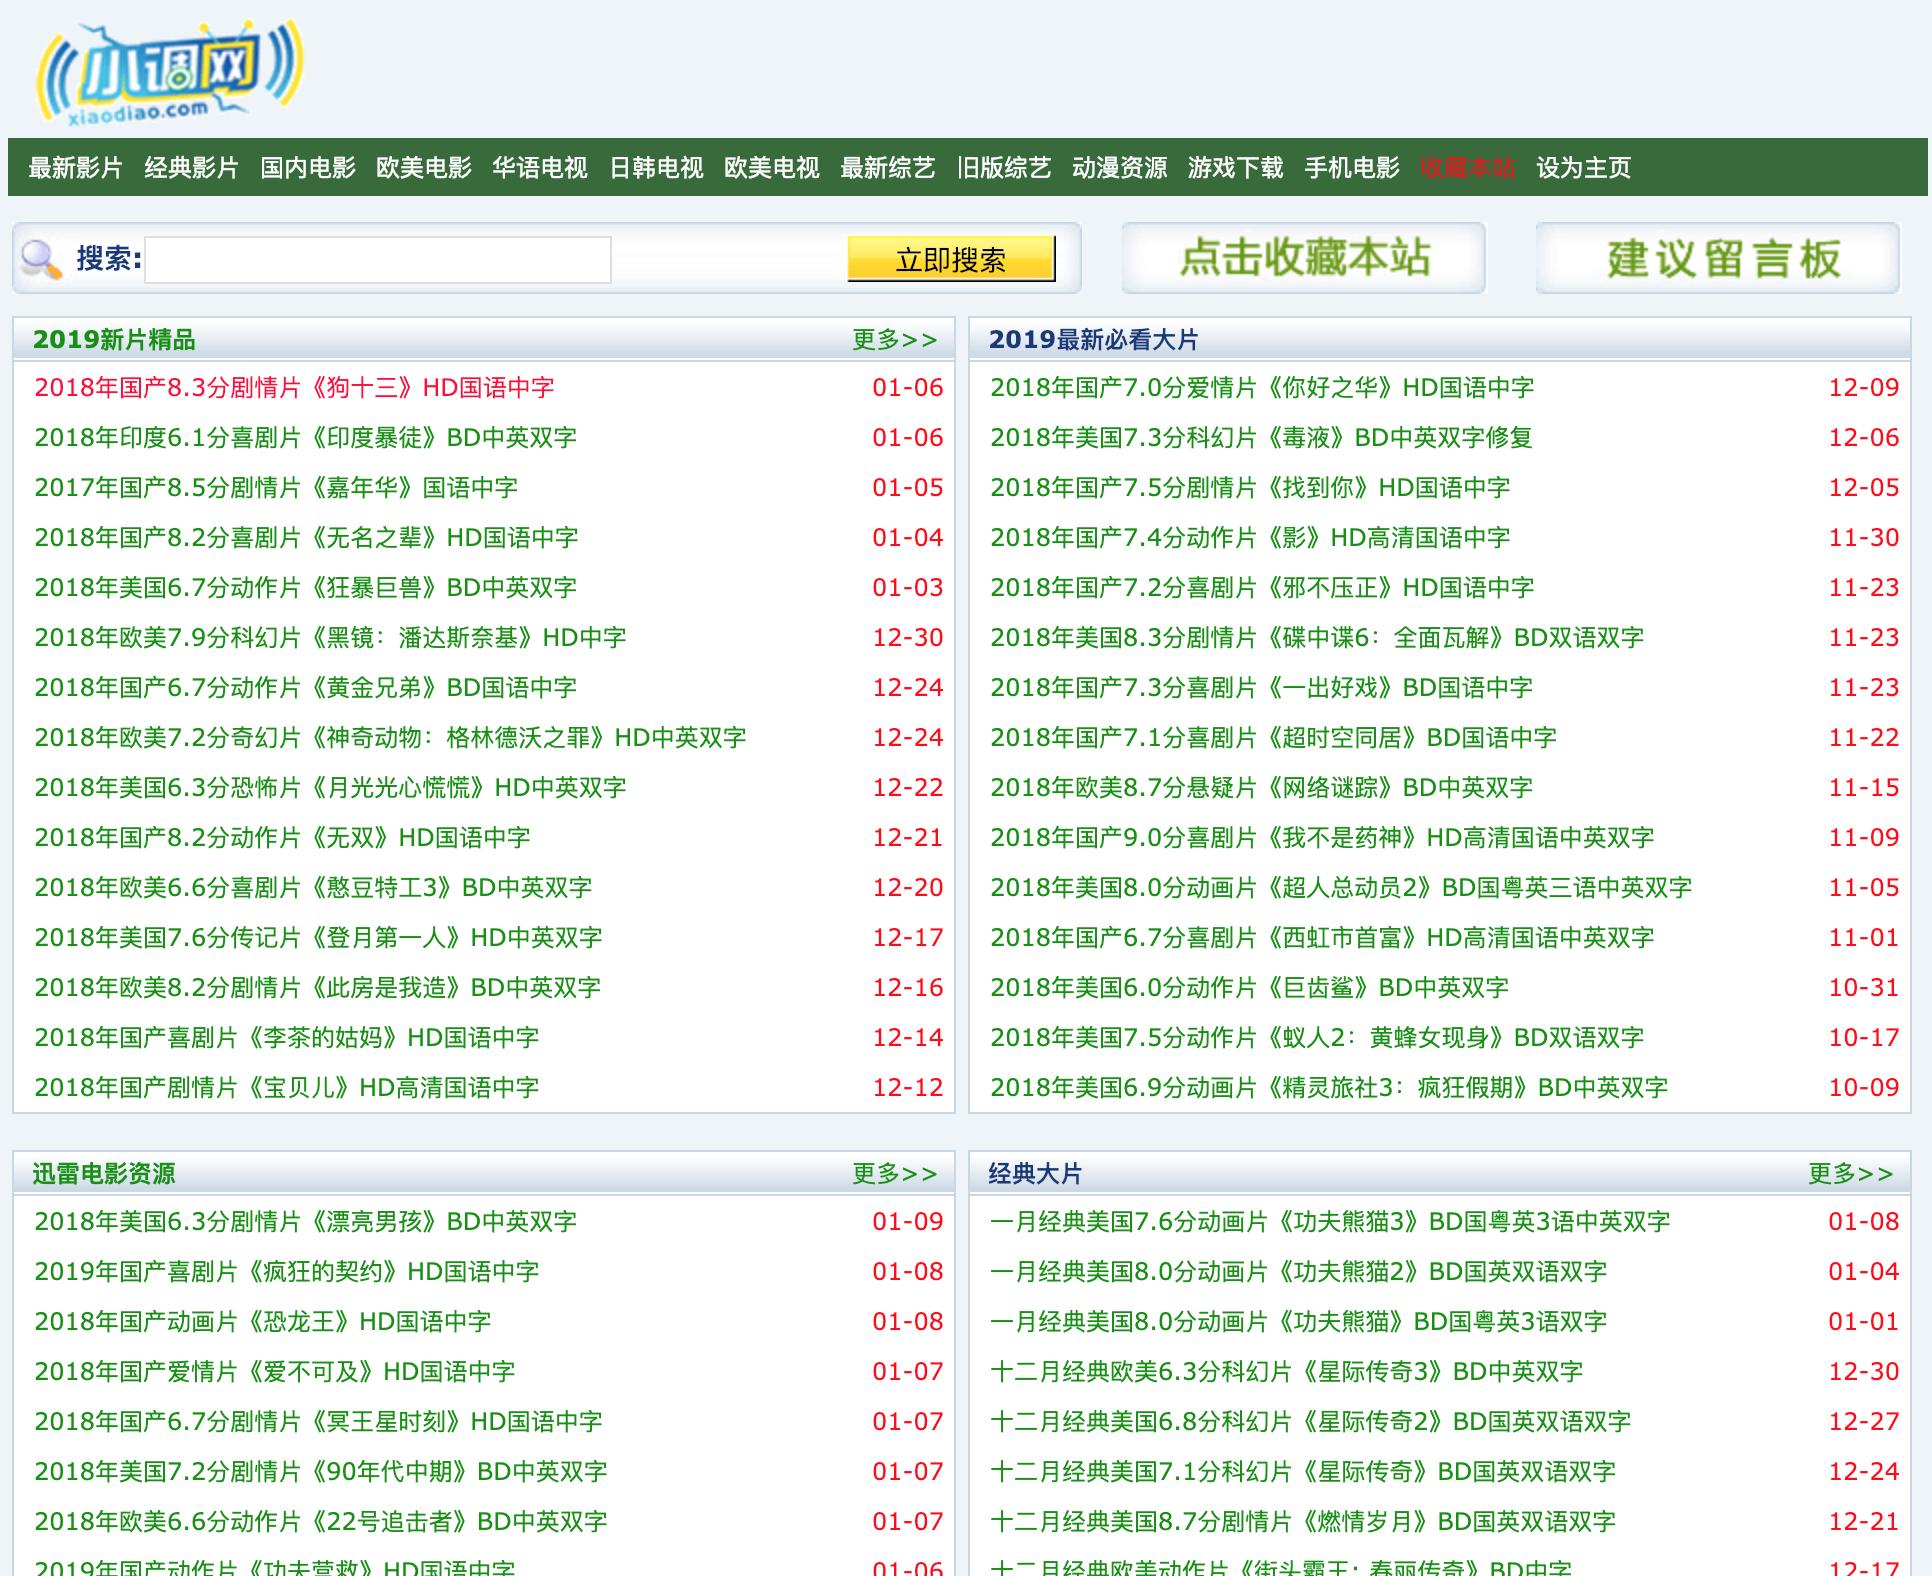Open the 游戏下载 section
The width and height of the screenshot is (1932, 1576).
click(1235, 168)
